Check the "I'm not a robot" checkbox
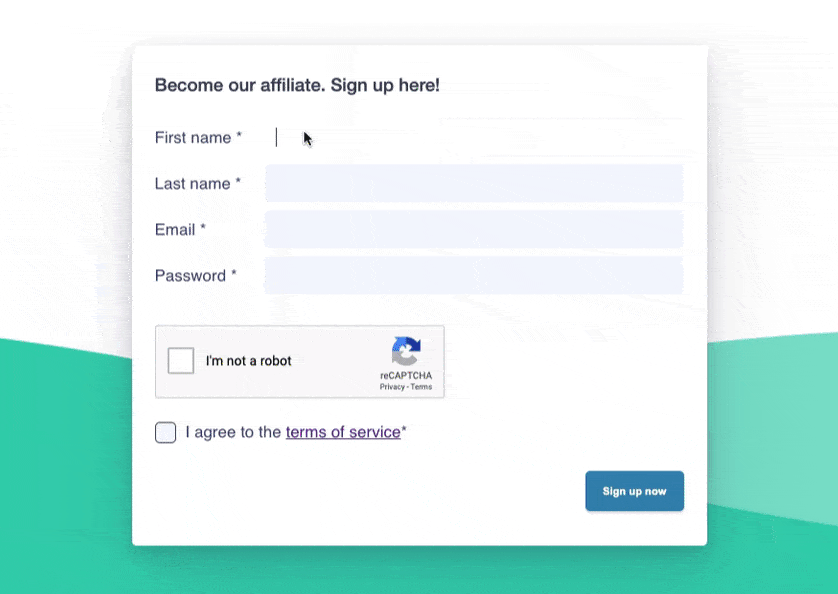The height and width of the screenshot is (594, 838). coord(181,360)
